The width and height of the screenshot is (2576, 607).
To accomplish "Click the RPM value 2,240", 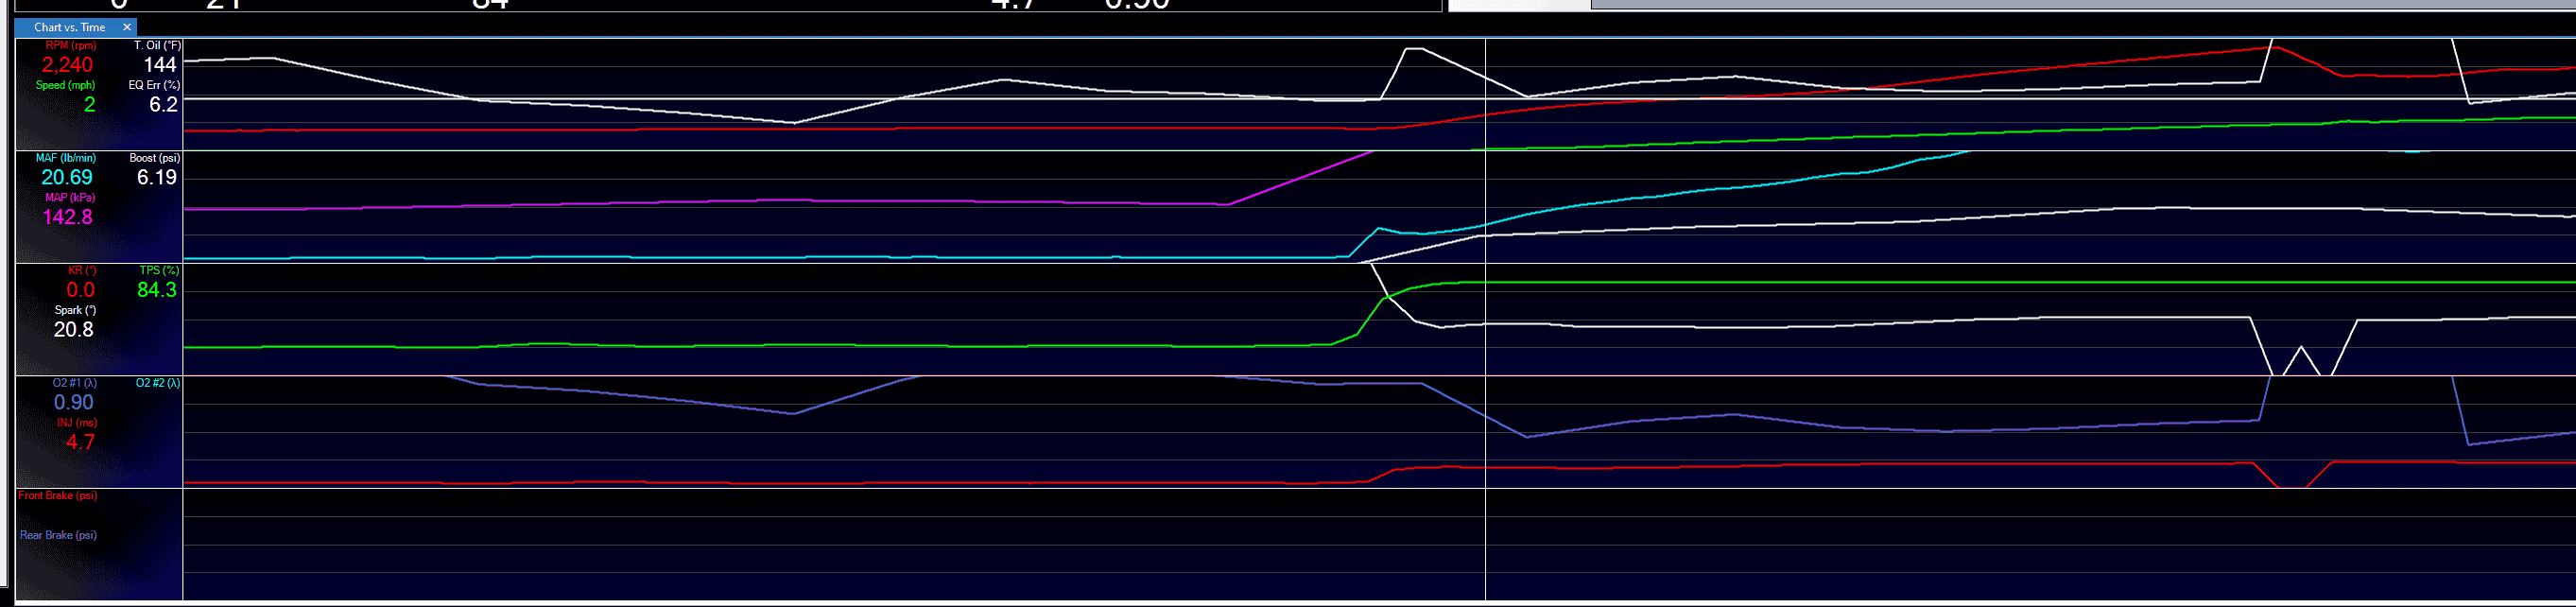I will [x=67, y=65].
